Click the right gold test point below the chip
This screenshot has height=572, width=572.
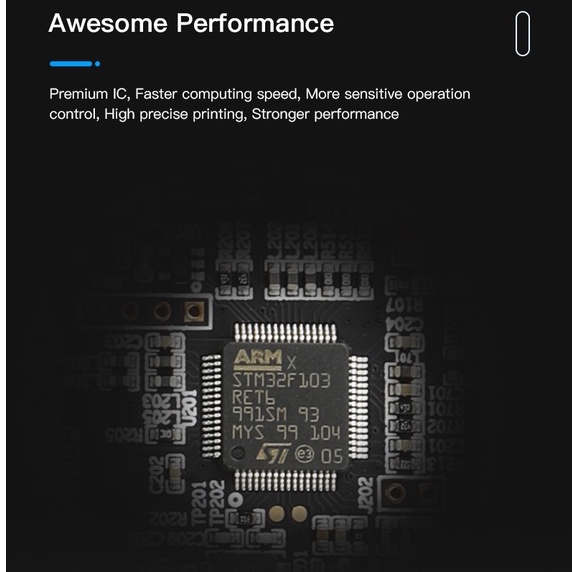point(299,513)
